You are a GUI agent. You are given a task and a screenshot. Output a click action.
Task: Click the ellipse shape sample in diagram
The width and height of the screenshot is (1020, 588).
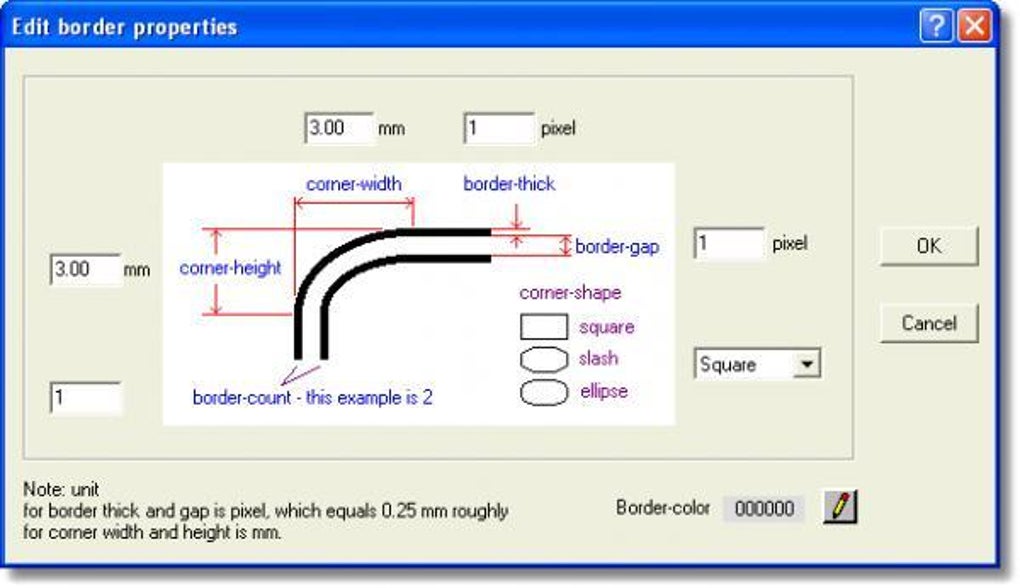point(544,391)
